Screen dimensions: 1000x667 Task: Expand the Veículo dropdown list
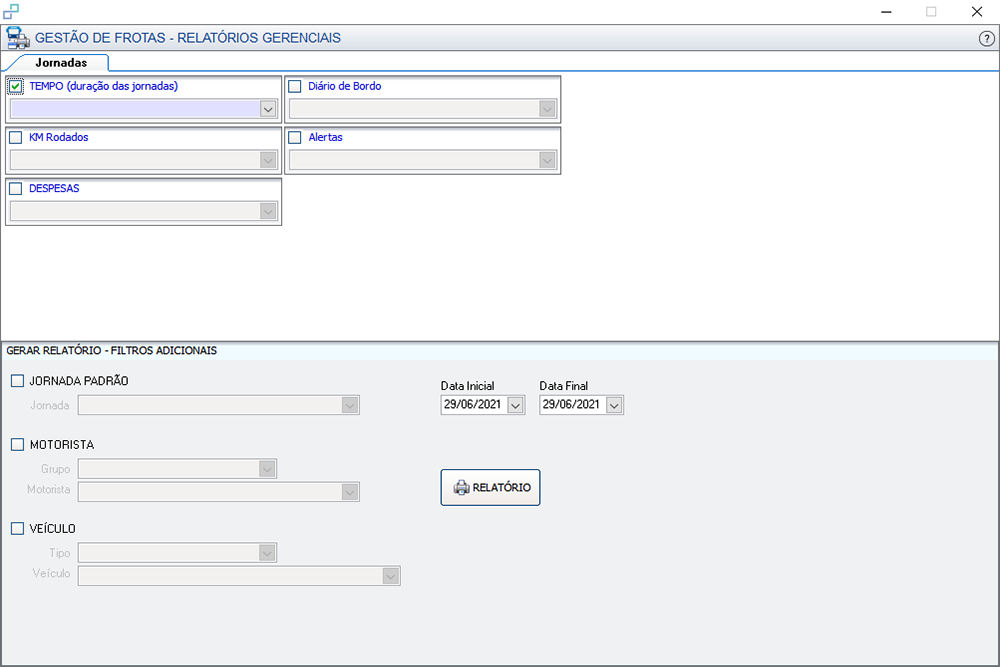tap(391, 576)
